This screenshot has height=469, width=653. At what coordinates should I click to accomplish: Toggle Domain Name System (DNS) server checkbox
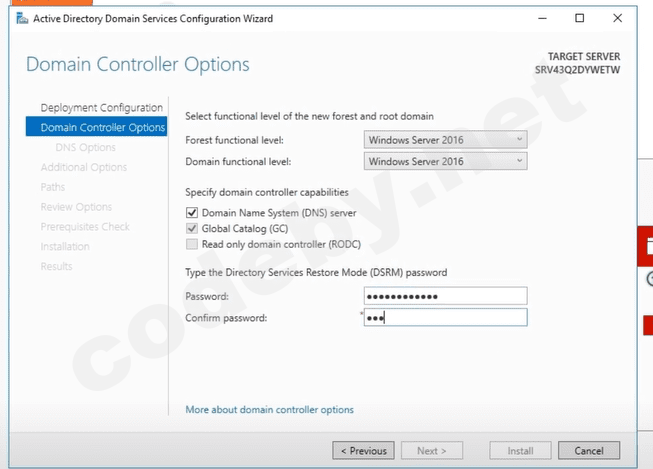coord(192,213)
